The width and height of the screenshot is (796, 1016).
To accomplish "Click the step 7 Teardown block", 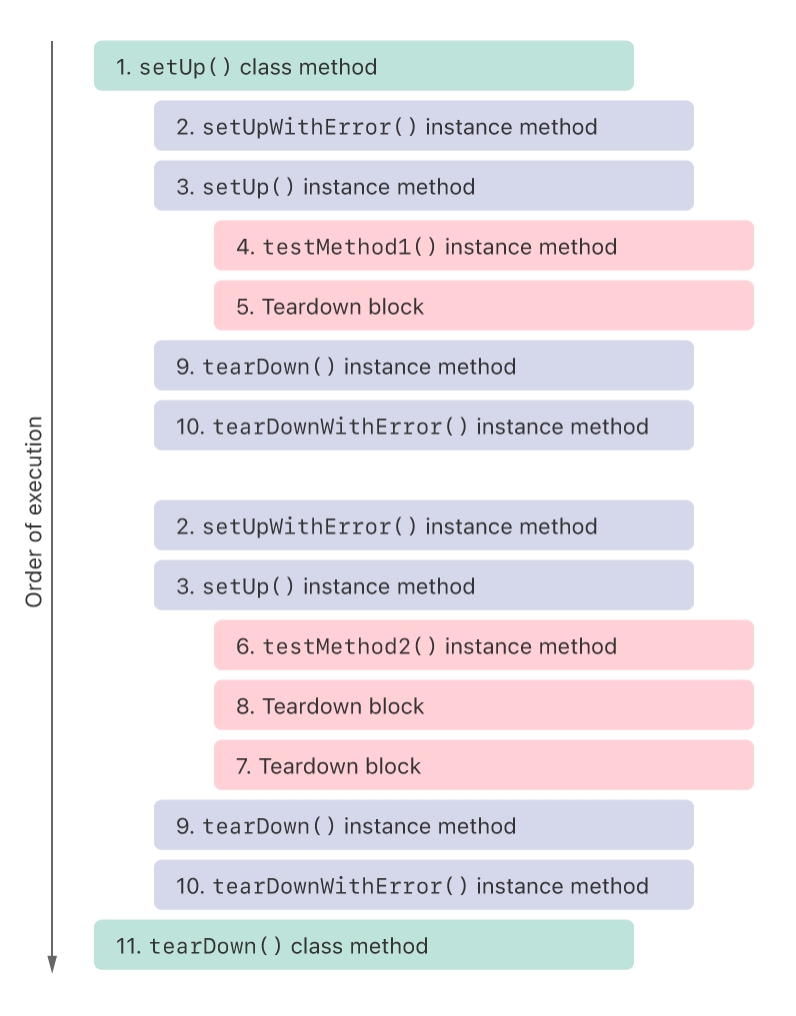I will 484,766.
